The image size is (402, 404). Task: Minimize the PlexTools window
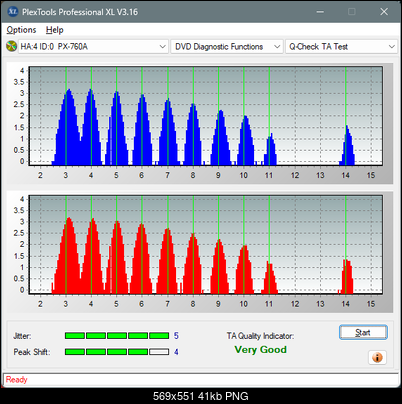[320, 12]
